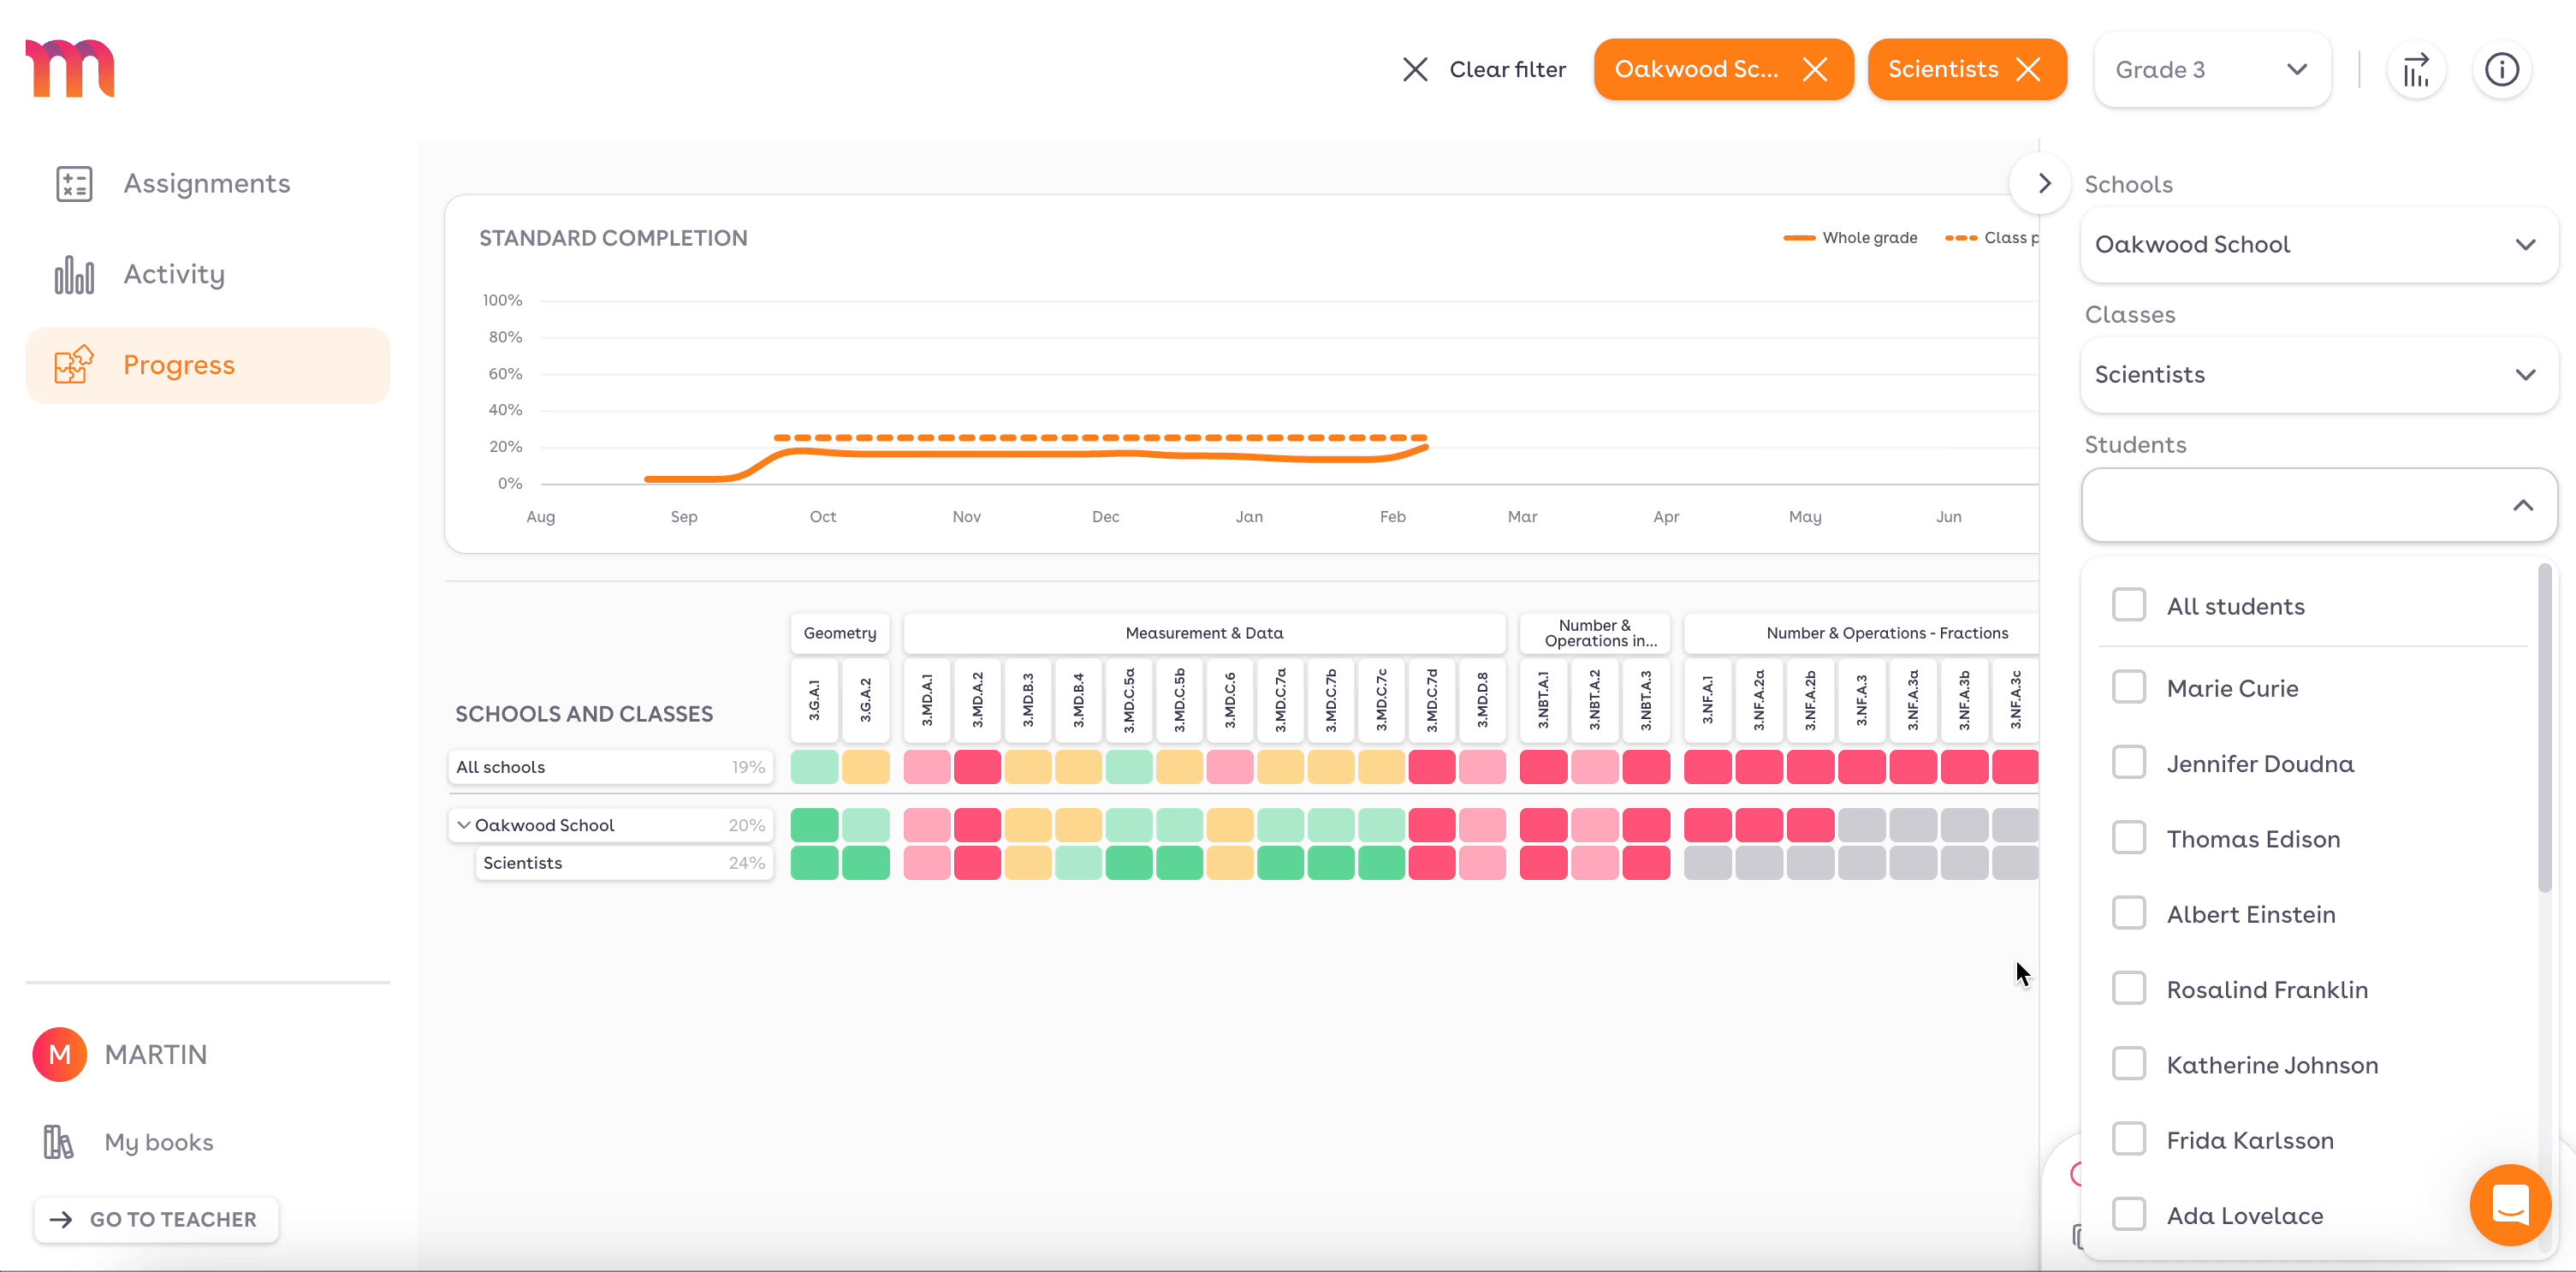Click the Clear filter X icon

pos(1415,69)
